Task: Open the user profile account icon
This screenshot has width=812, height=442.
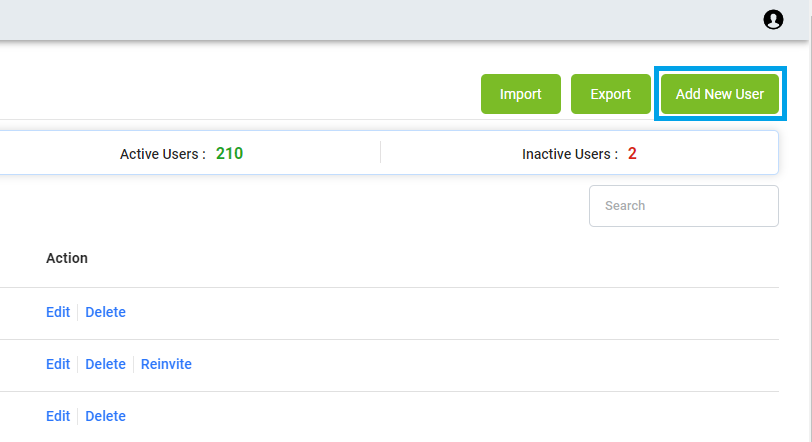Action: click(773, 19)
